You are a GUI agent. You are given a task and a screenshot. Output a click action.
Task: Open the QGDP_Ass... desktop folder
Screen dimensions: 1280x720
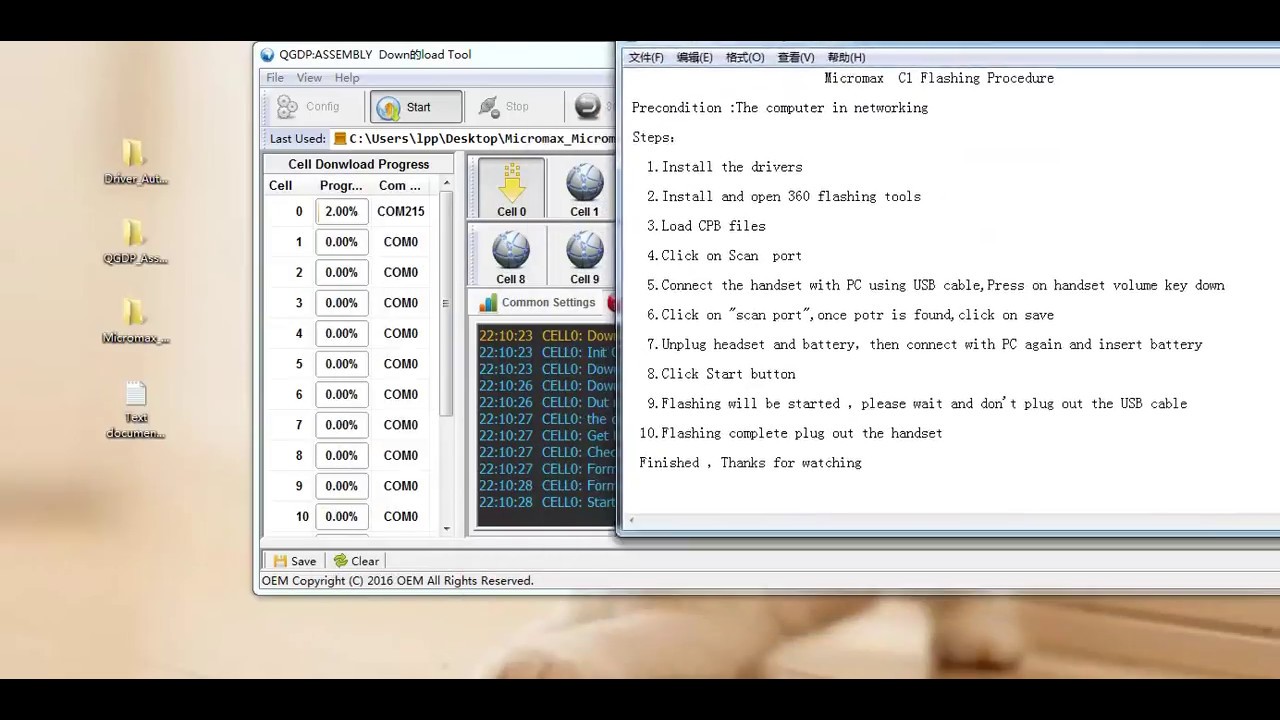(135, 242)
